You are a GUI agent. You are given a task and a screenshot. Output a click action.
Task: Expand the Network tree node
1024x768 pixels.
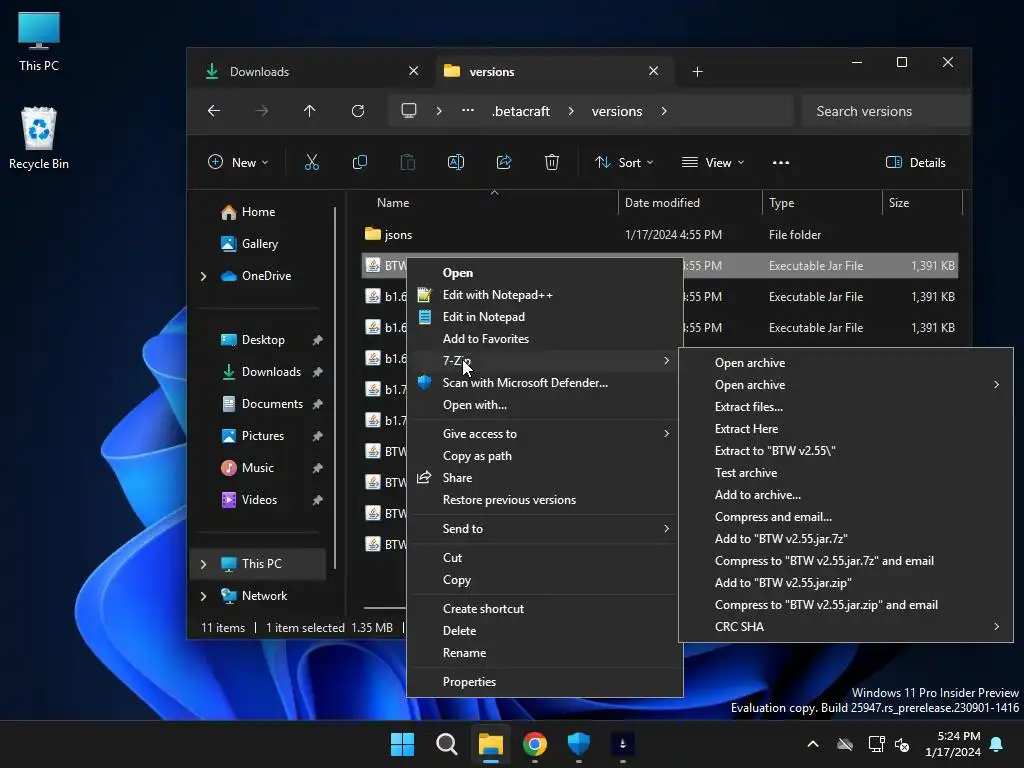[x=203, y=596]
